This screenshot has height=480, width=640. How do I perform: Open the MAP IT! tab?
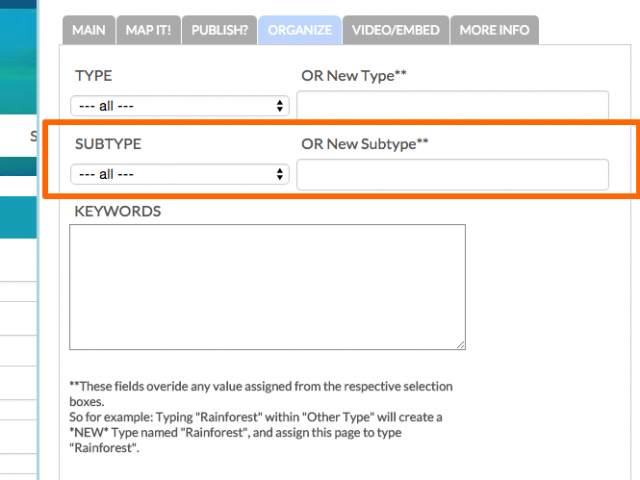pyautogui.click(x=148, y=30)
